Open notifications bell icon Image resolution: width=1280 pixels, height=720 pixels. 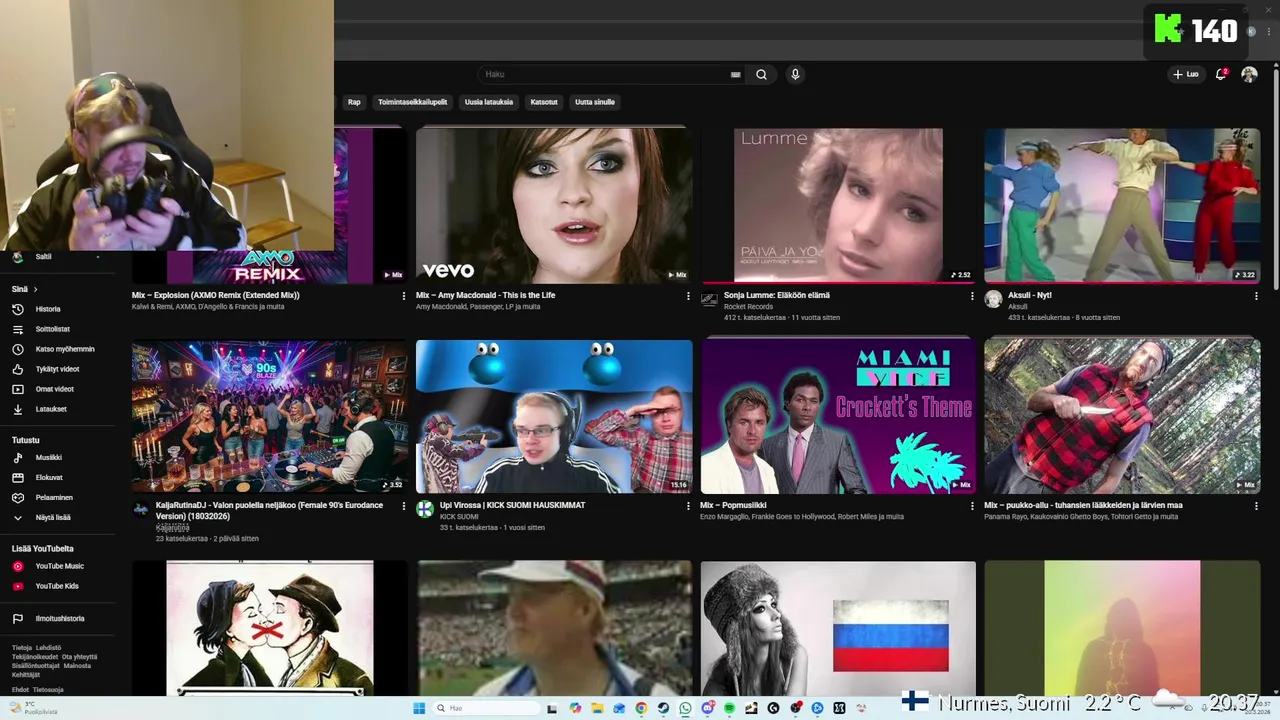click(x=1220, y=74)
